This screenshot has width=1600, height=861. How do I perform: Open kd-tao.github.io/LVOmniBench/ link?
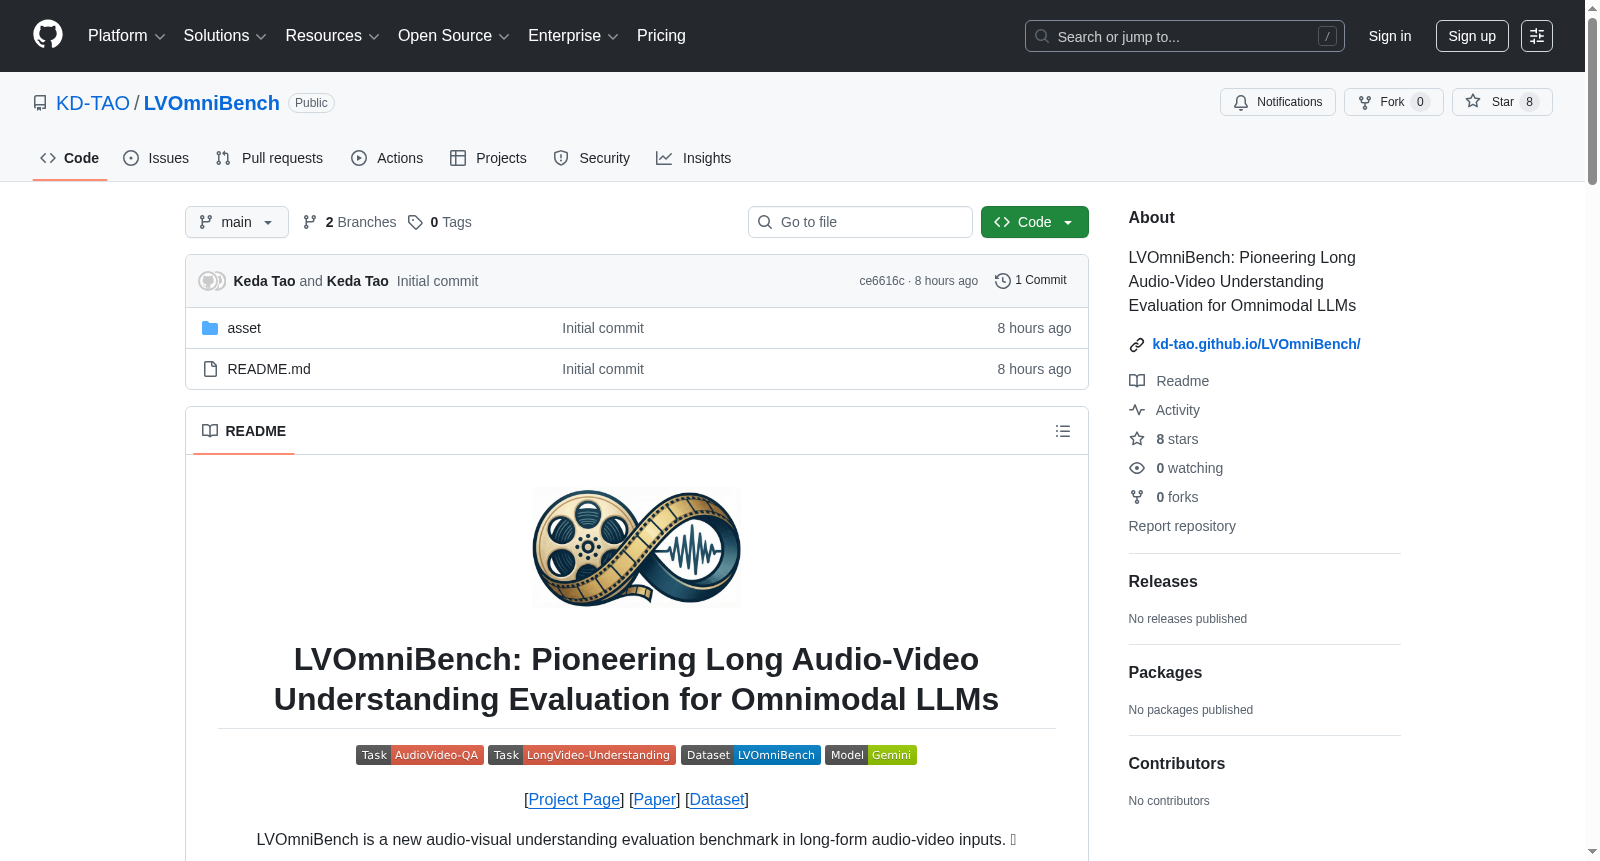click(1256, 344)
